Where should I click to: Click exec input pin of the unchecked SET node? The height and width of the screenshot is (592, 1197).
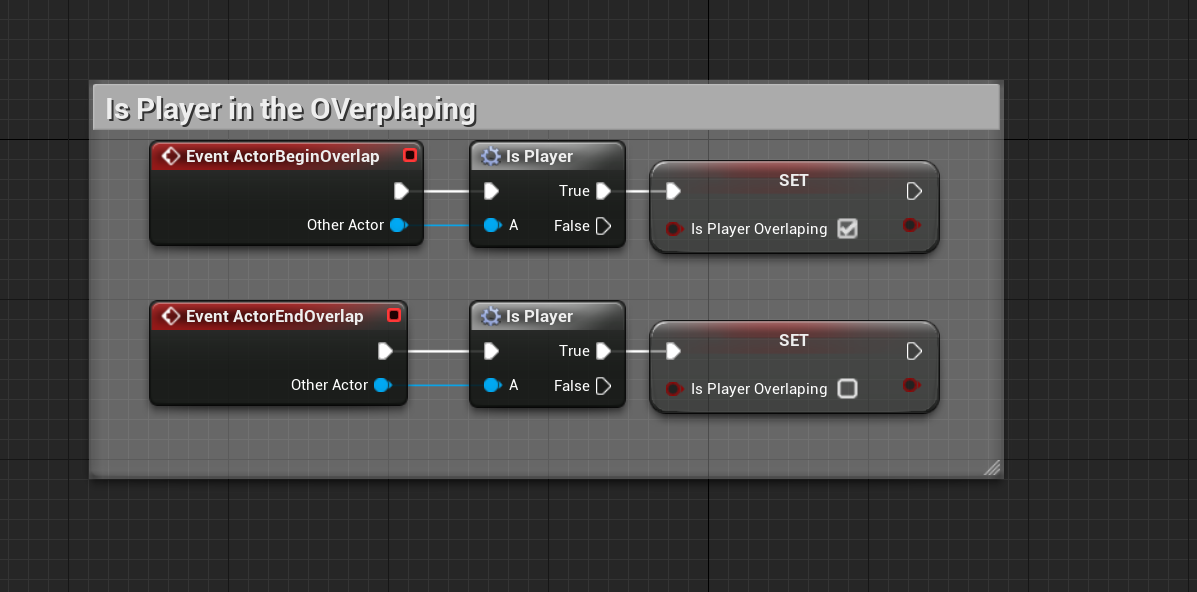point(673,351)
